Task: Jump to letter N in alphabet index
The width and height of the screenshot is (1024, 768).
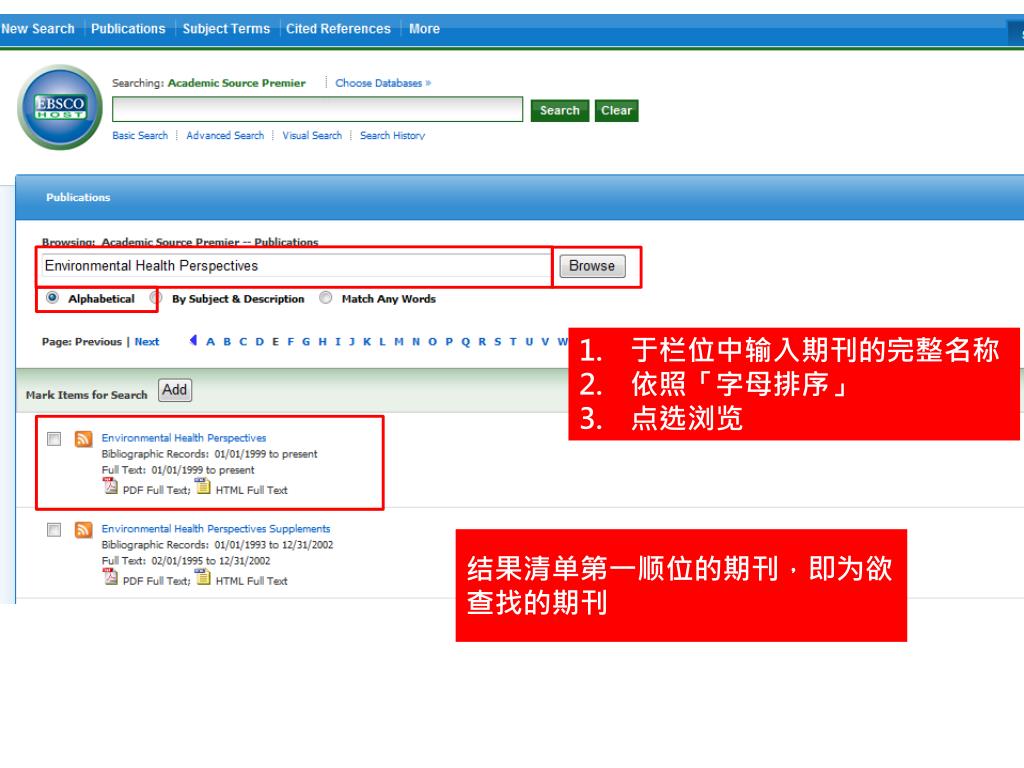Action: tap(416, 342)
